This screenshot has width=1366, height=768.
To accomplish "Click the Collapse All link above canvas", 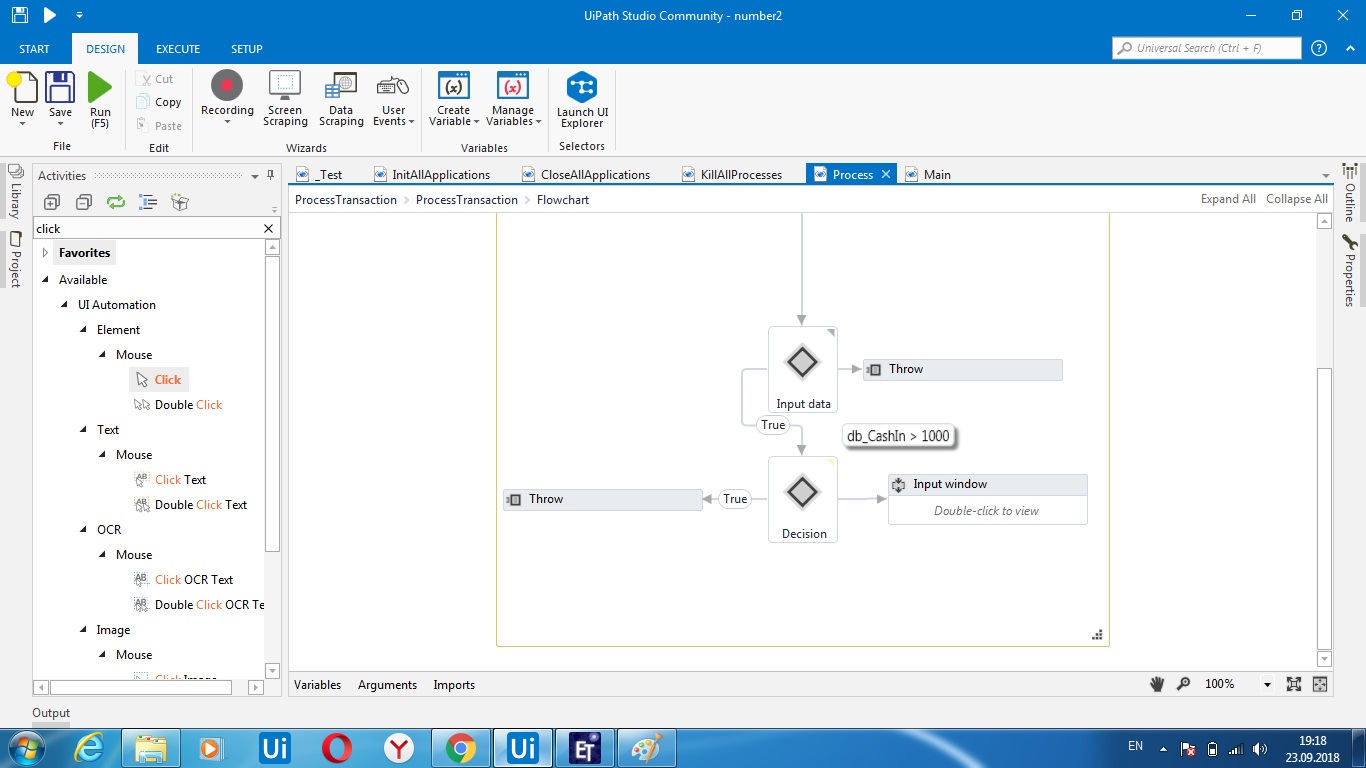I will [x=1297, y=199].
